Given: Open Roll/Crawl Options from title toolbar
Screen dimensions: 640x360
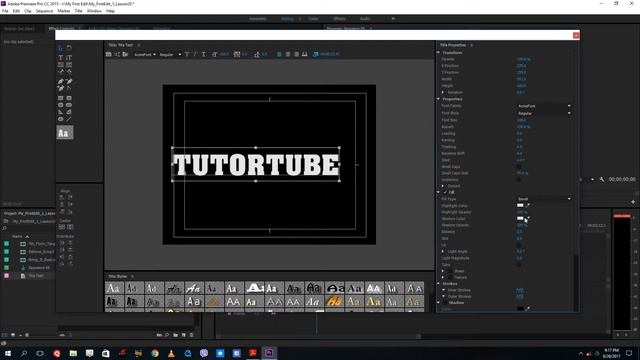Looking at the screenshot, I should 117,54.
